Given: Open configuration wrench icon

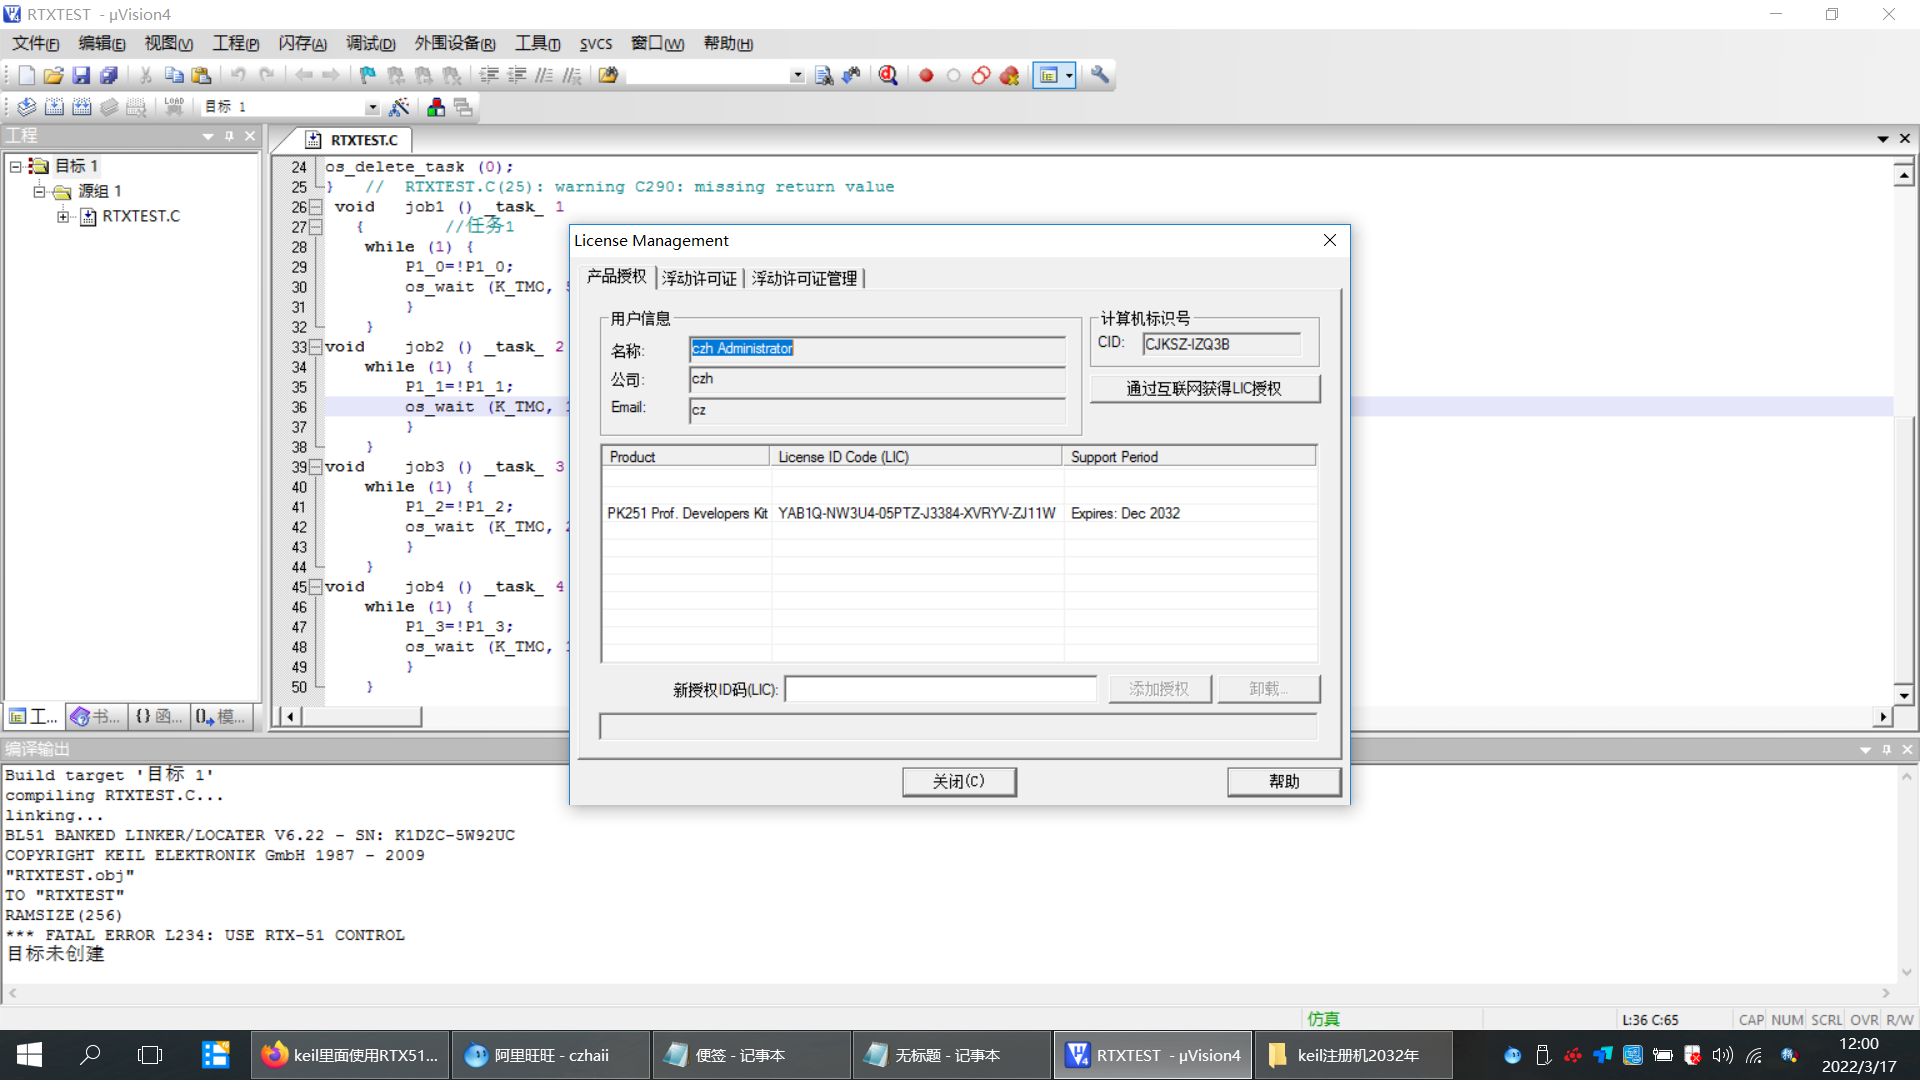Looking at the screenshot, I should pyautogui.click(x=1100, y=75).
